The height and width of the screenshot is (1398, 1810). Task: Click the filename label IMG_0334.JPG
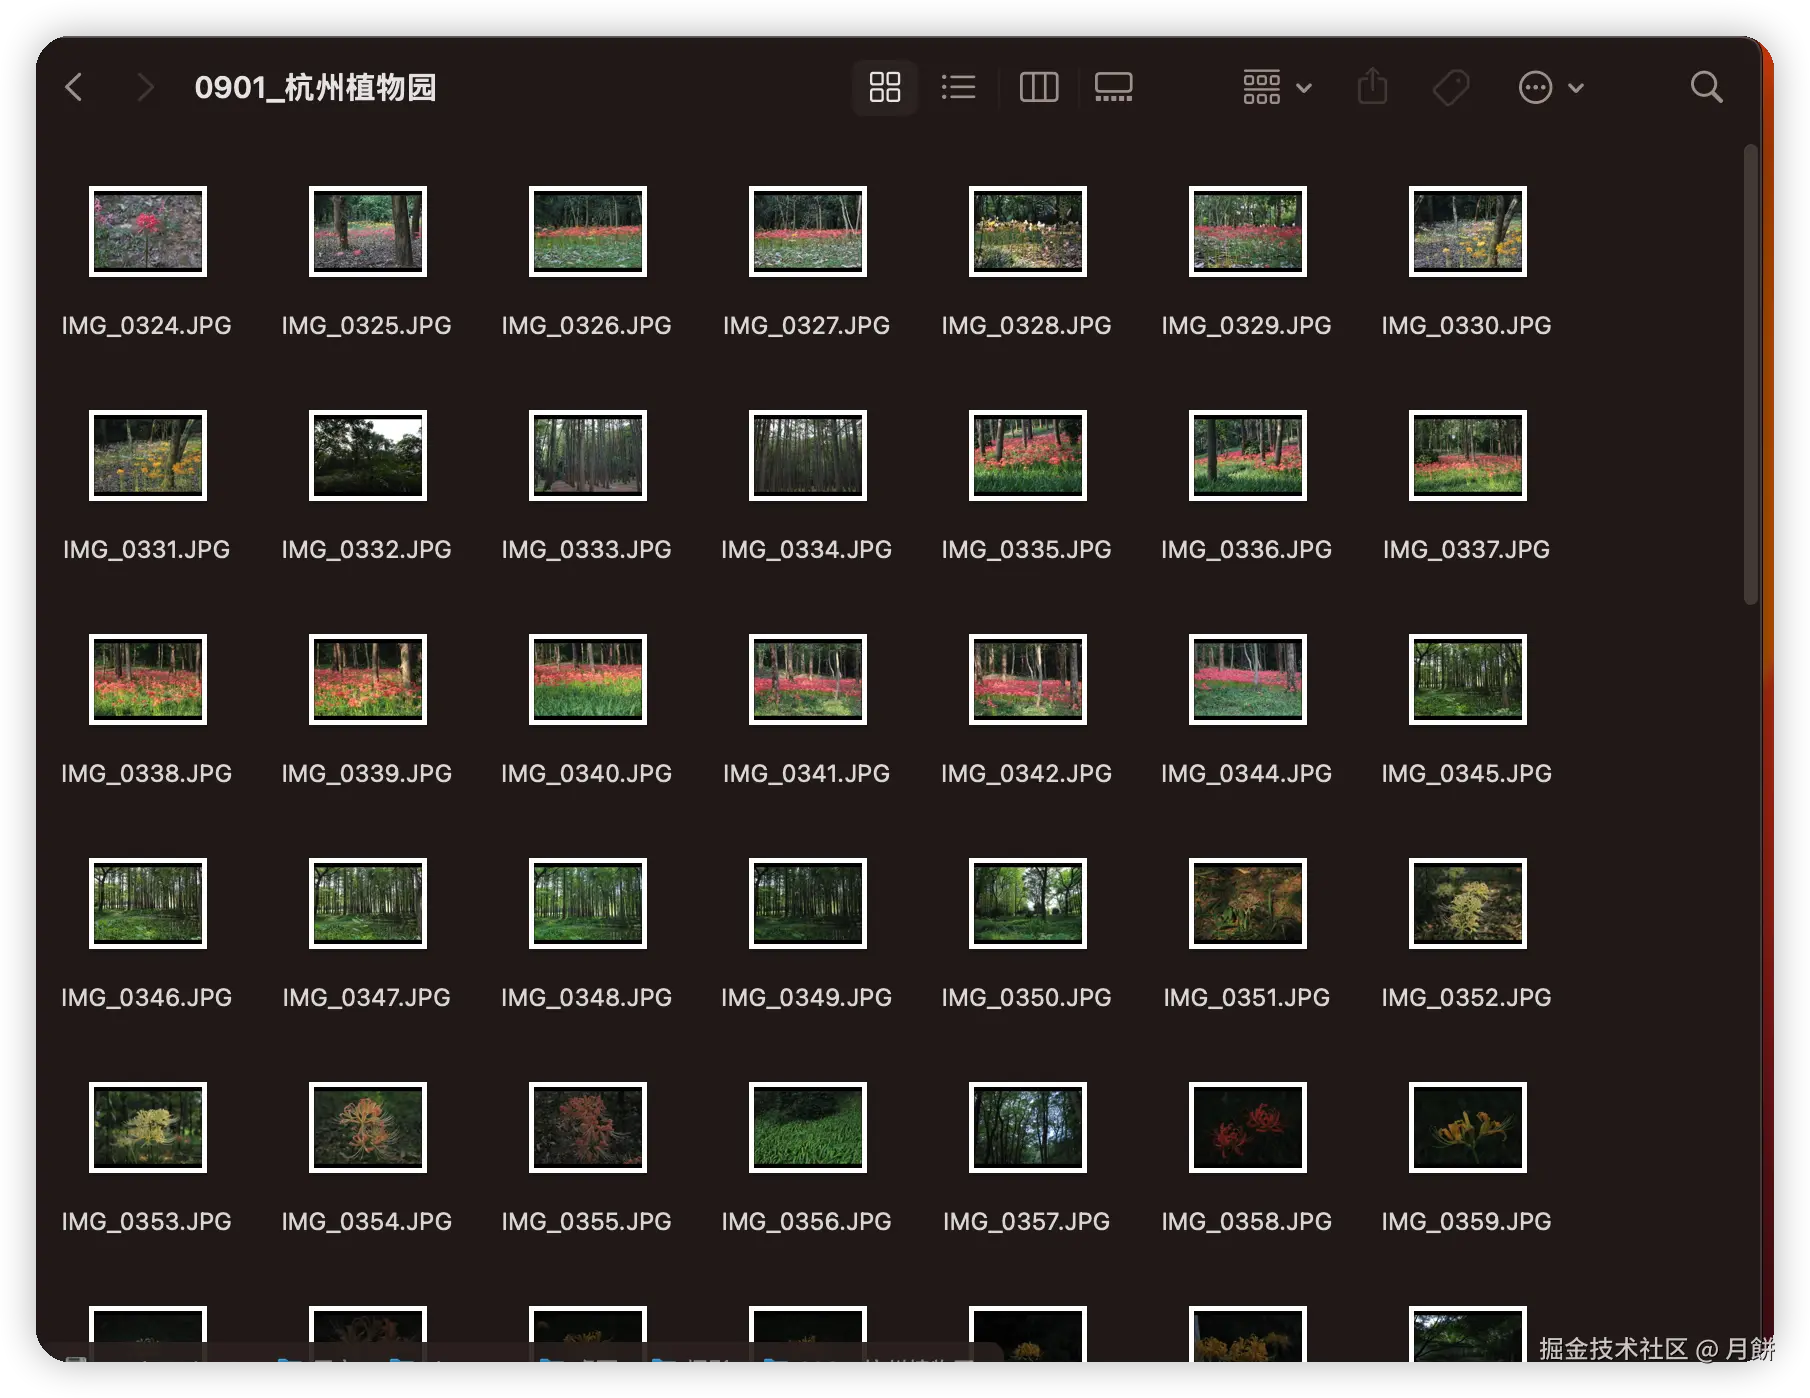click(807, 550)
